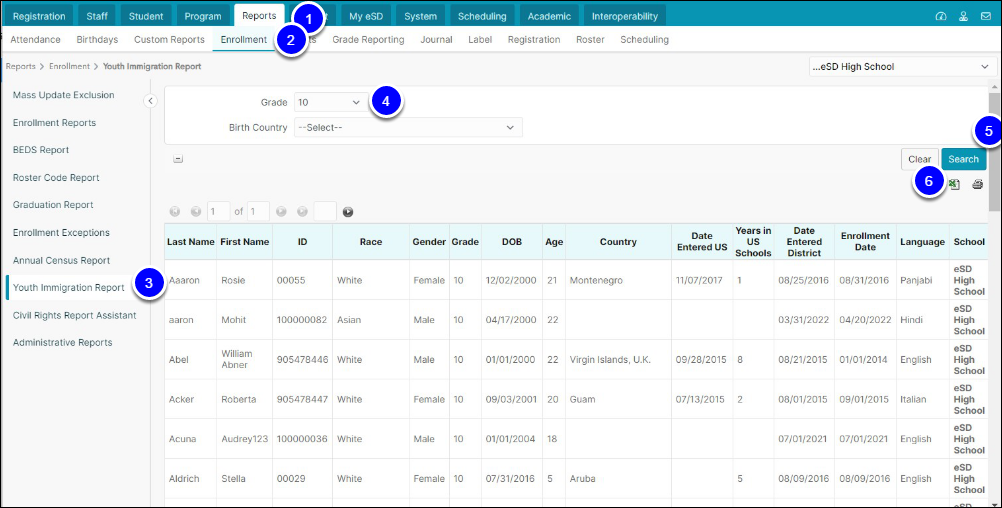Open Enrollment Exceptions in the sidebar
The height and width of the screenshot is (508, 1002).
(x=61, y=233)
